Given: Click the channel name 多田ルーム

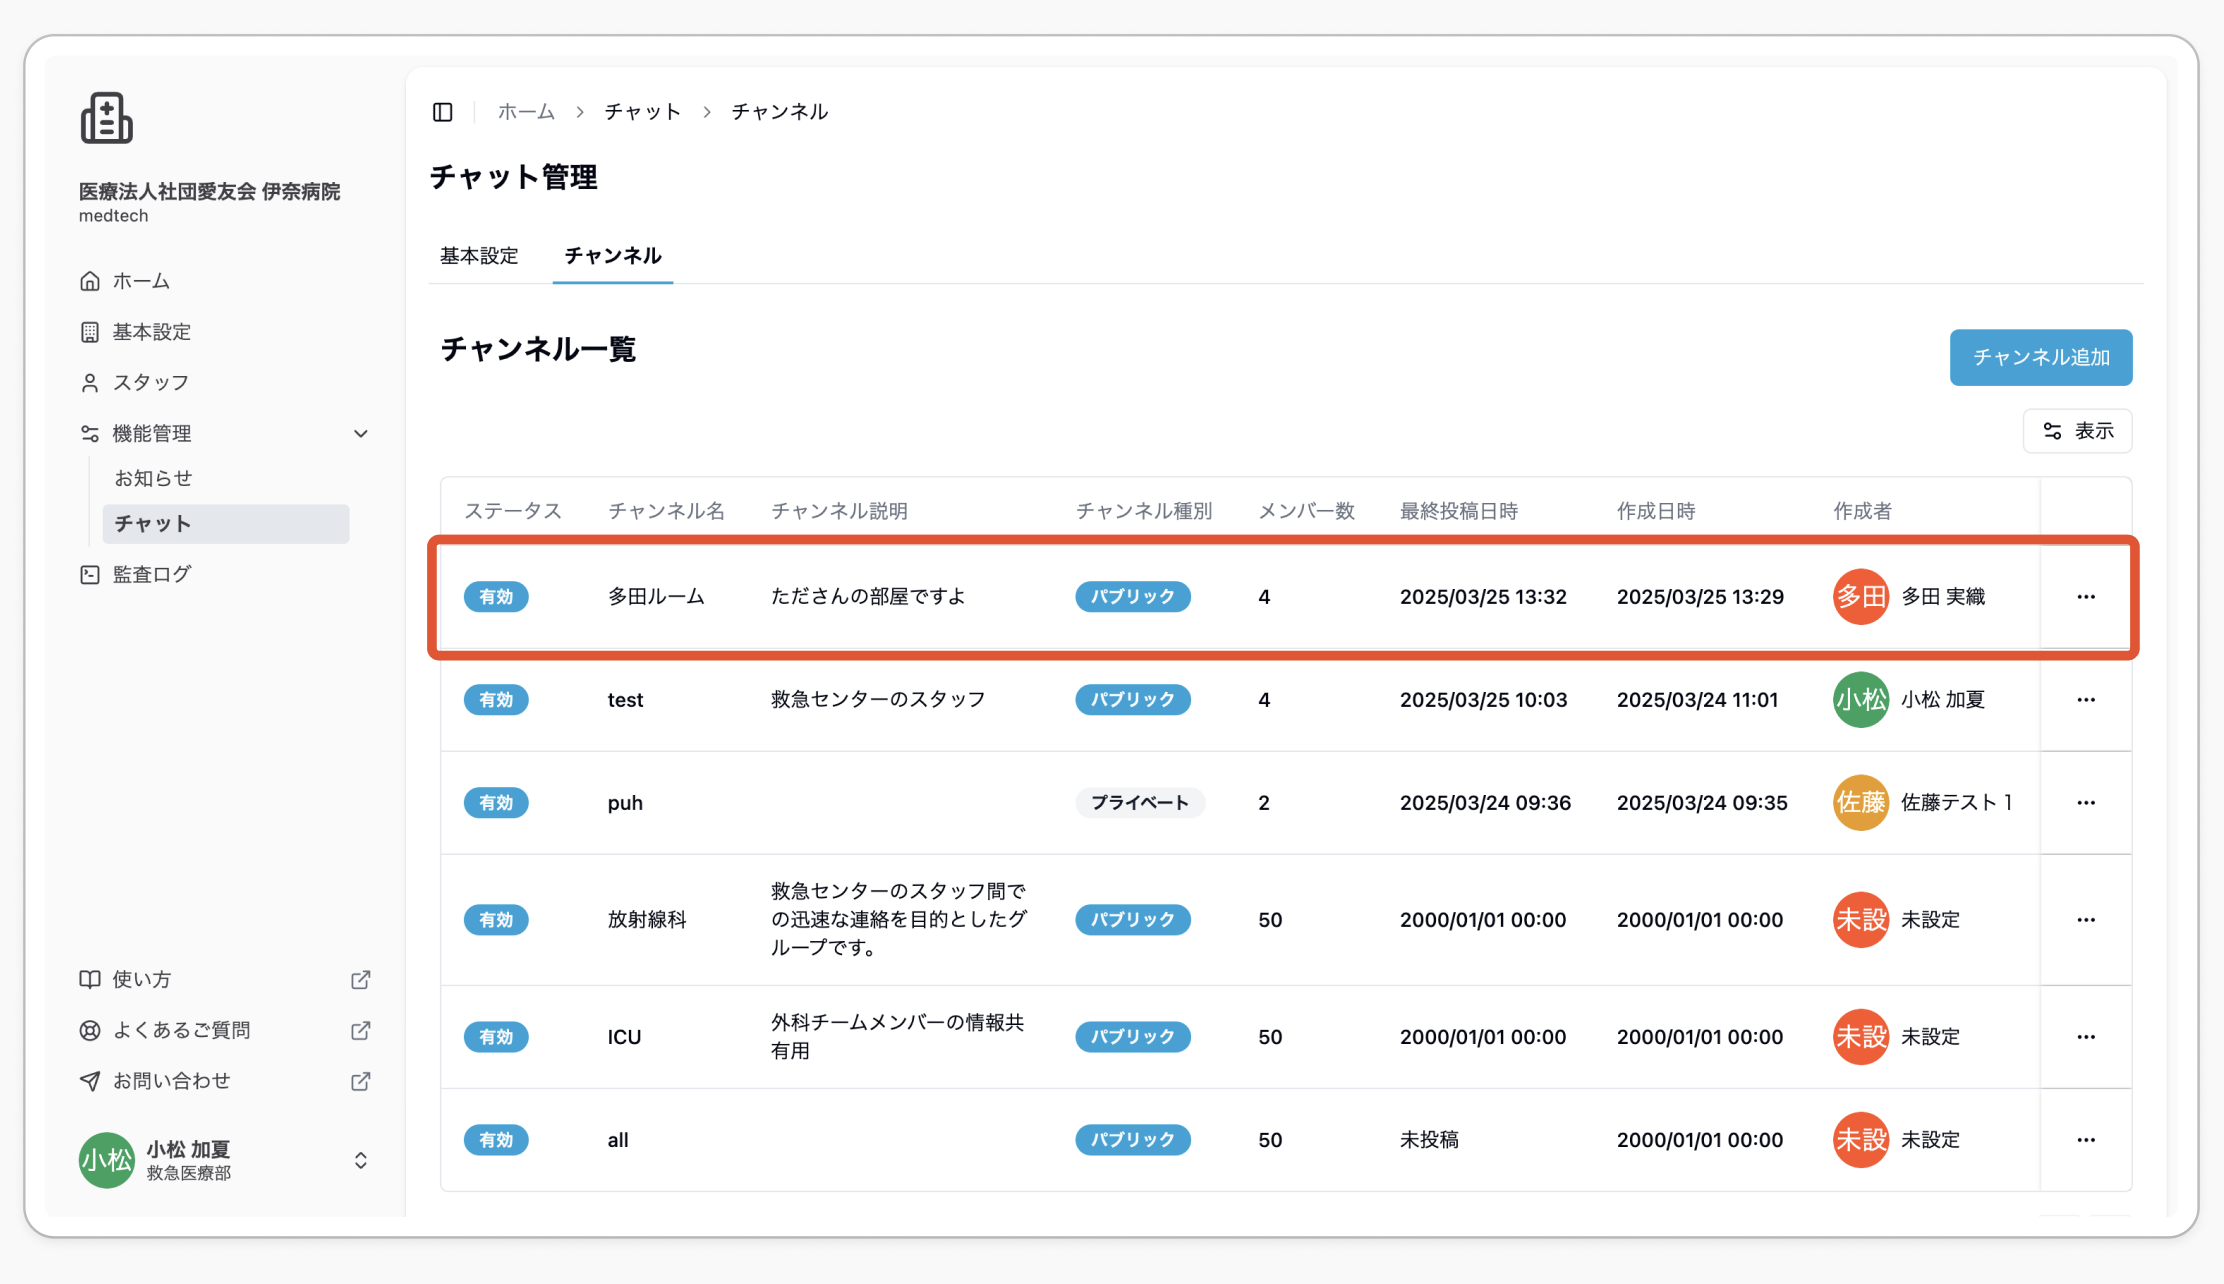Looking at the screenshot, I should coord(656,597).
